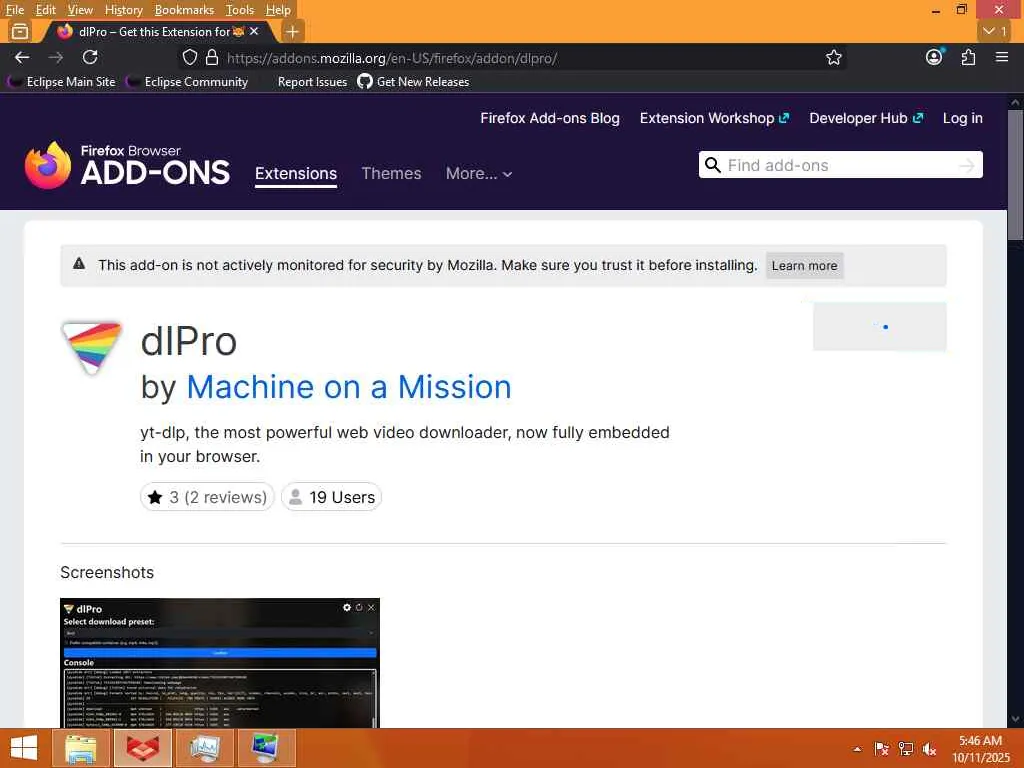The image size is (1024, 768).
Task: Go back using the browser back arrow
Action: 22,57
